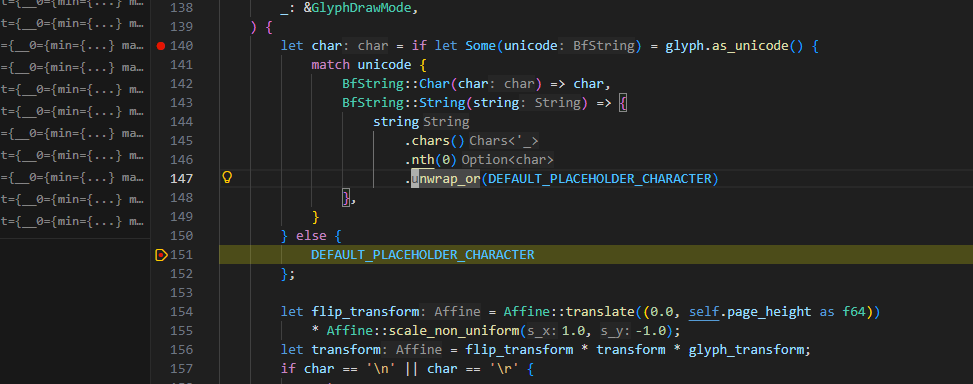Screen dimensions: 973x384
Task: Click line number 144 in the gutter
Action: pos(182,122)
